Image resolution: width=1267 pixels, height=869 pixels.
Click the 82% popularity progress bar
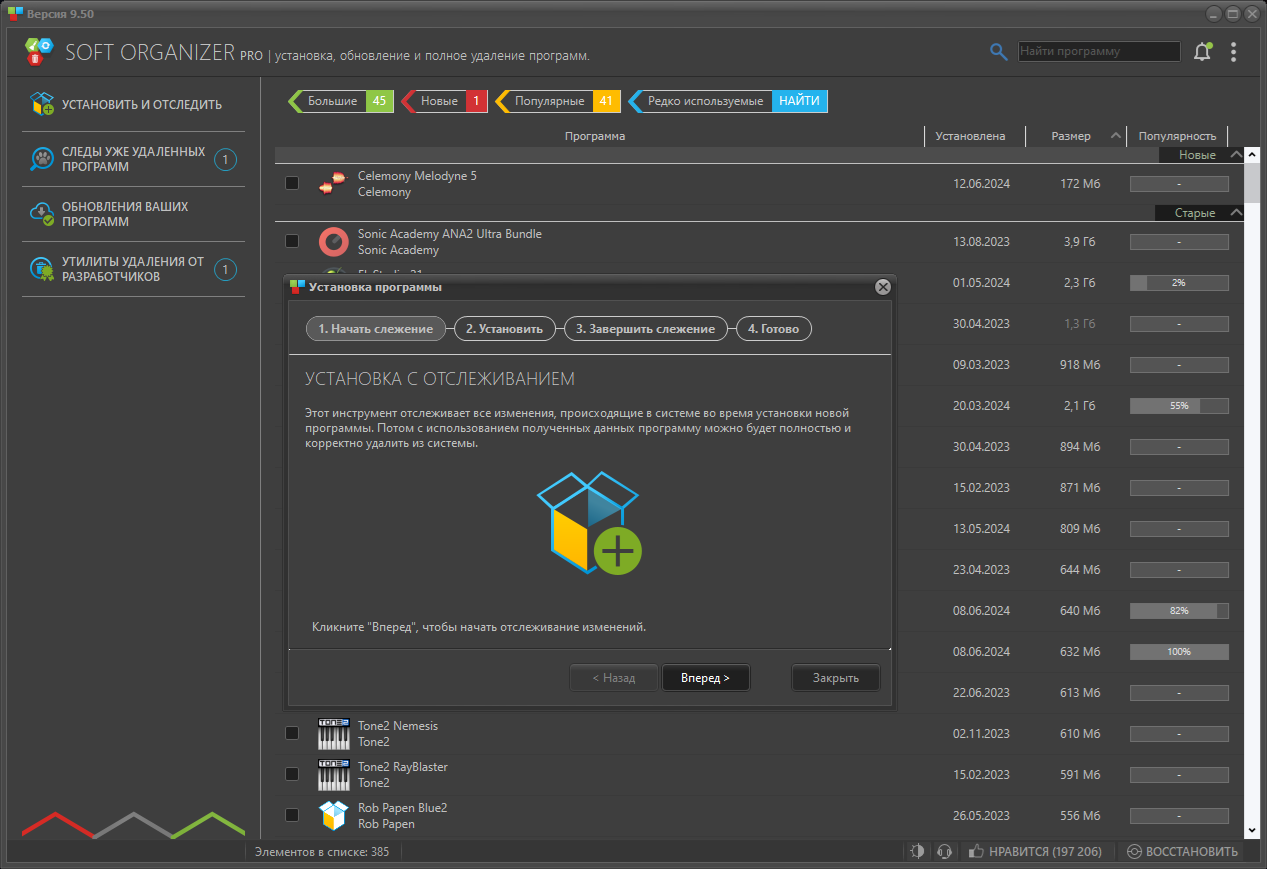coord(1179,611)
